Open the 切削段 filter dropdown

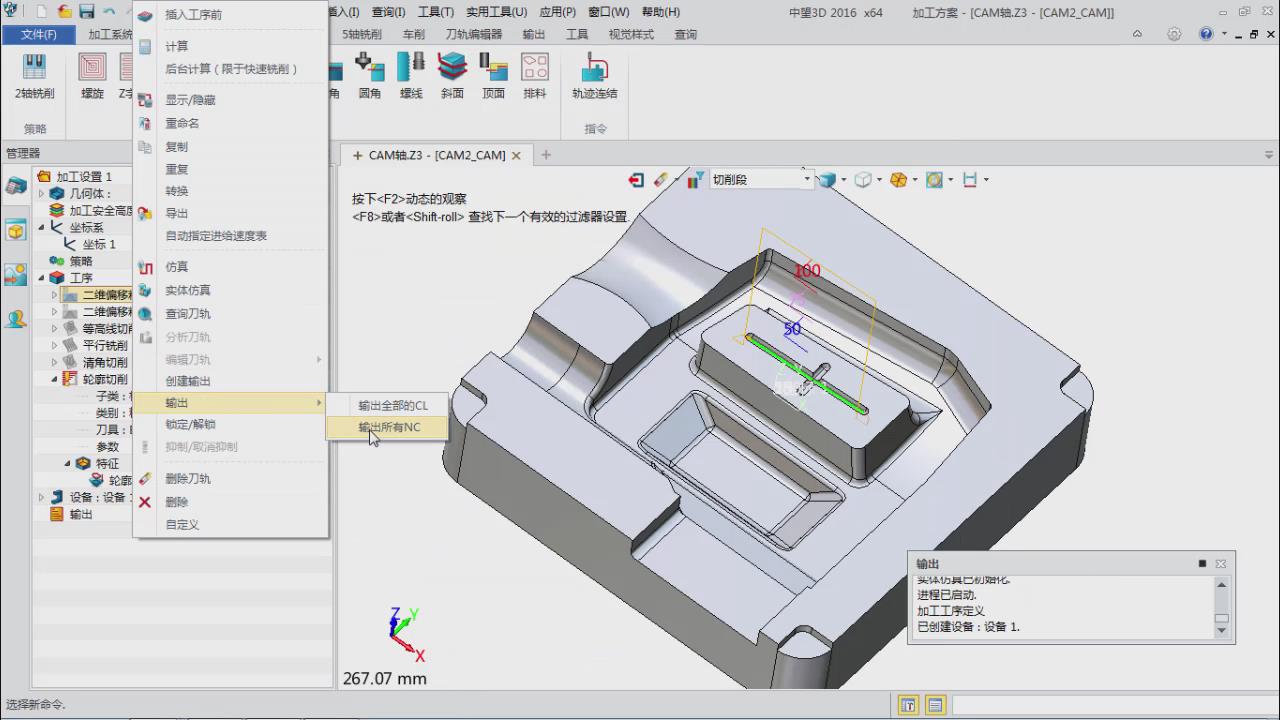pos(806,180)
